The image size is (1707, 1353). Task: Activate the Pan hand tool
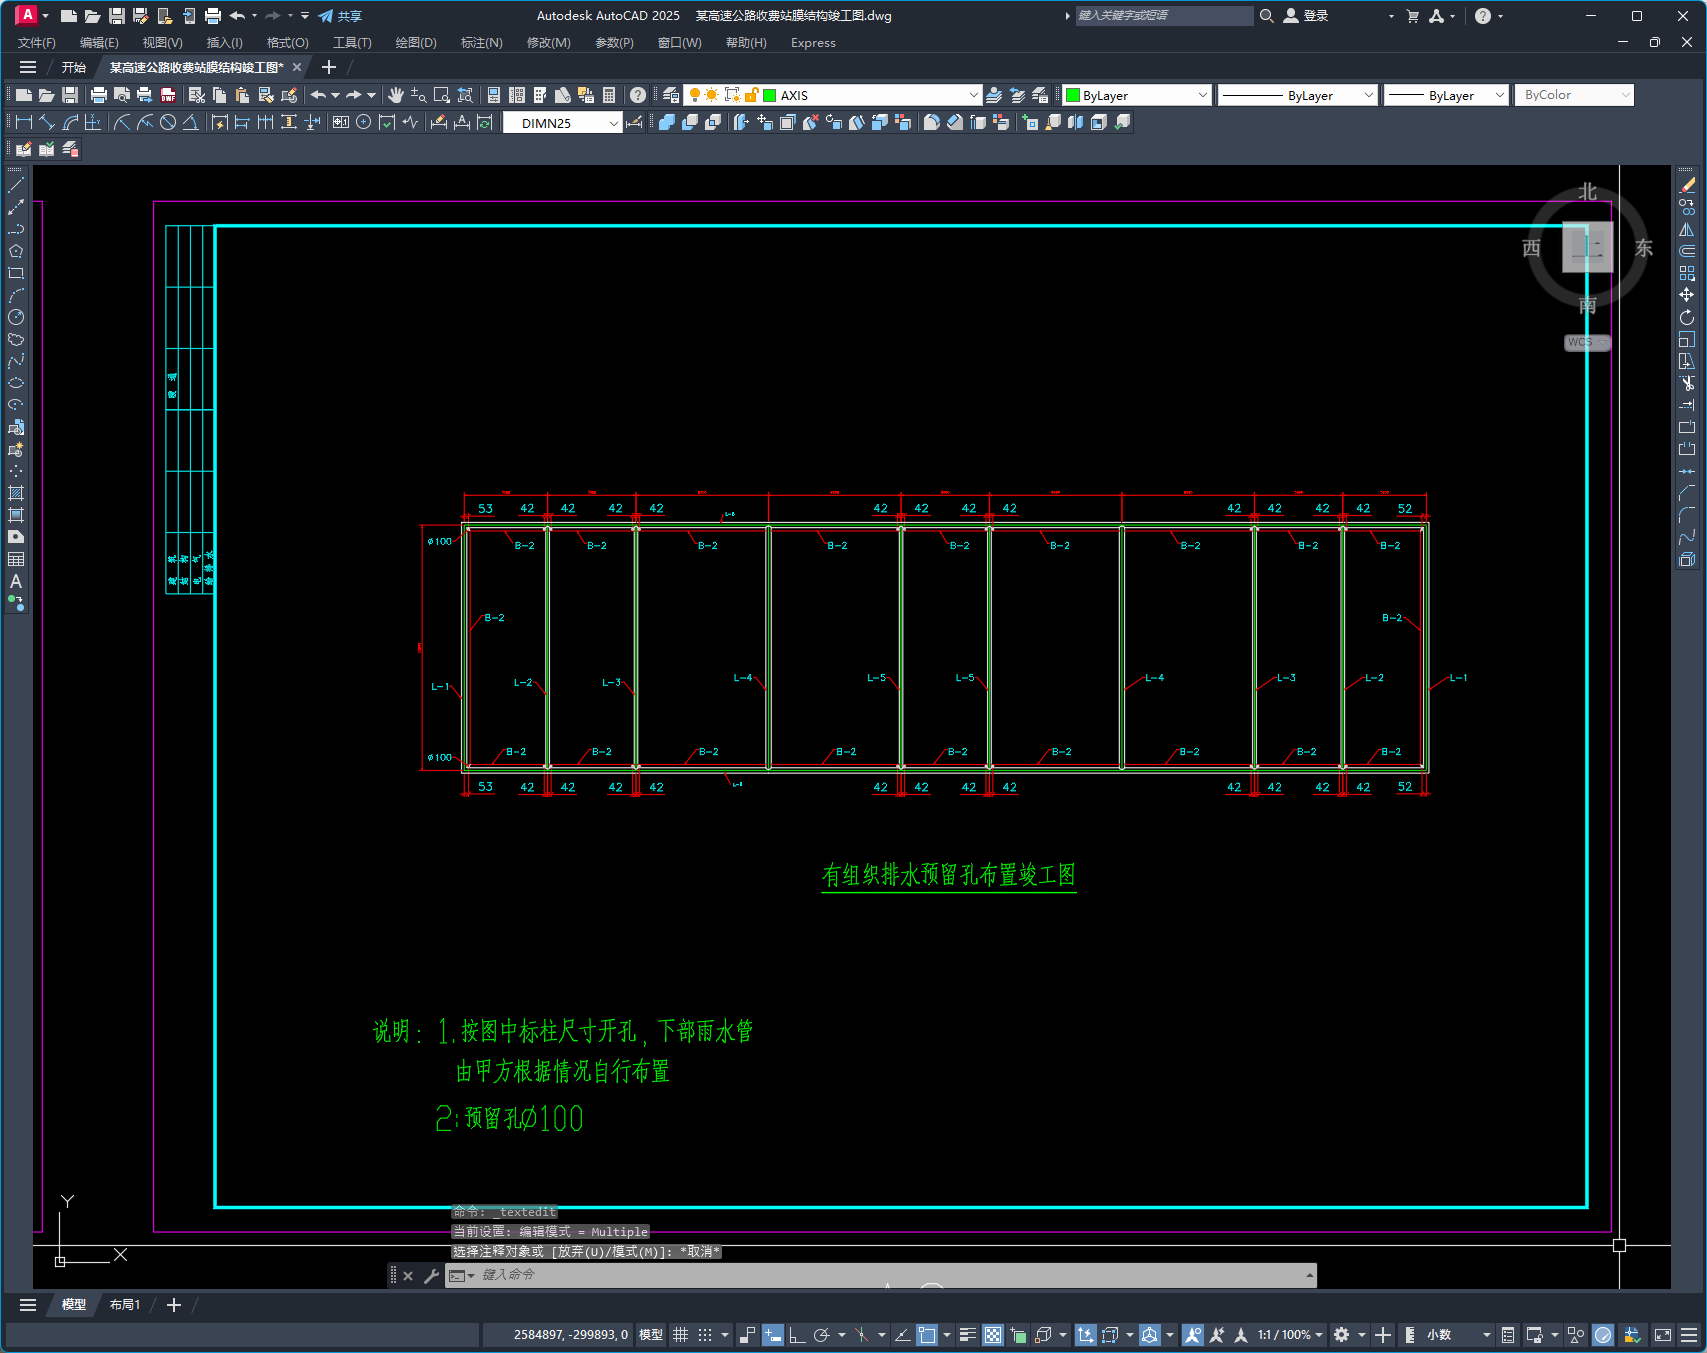pos(396,95)
